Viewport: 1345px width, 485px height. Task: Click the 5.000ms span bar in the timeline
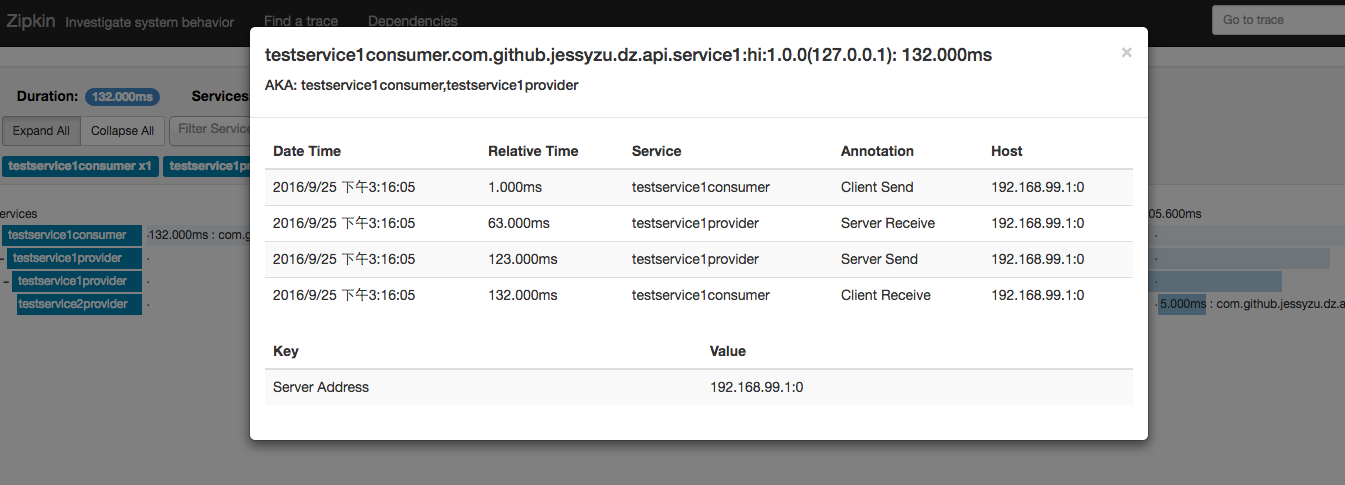click(1182, 304)
